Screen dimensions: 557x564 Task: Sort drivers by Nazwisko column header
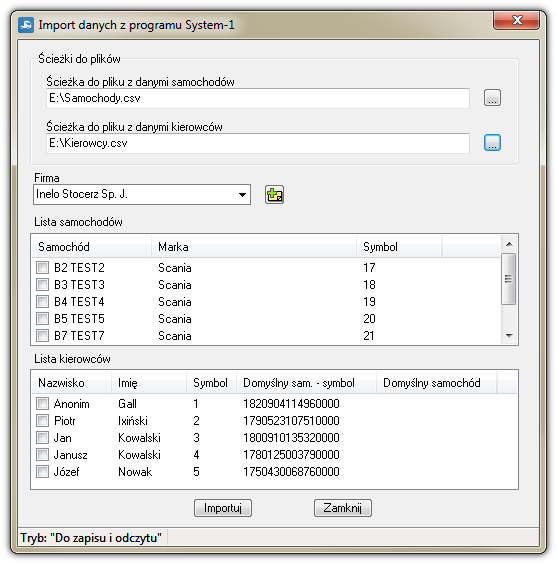[71, 383]
